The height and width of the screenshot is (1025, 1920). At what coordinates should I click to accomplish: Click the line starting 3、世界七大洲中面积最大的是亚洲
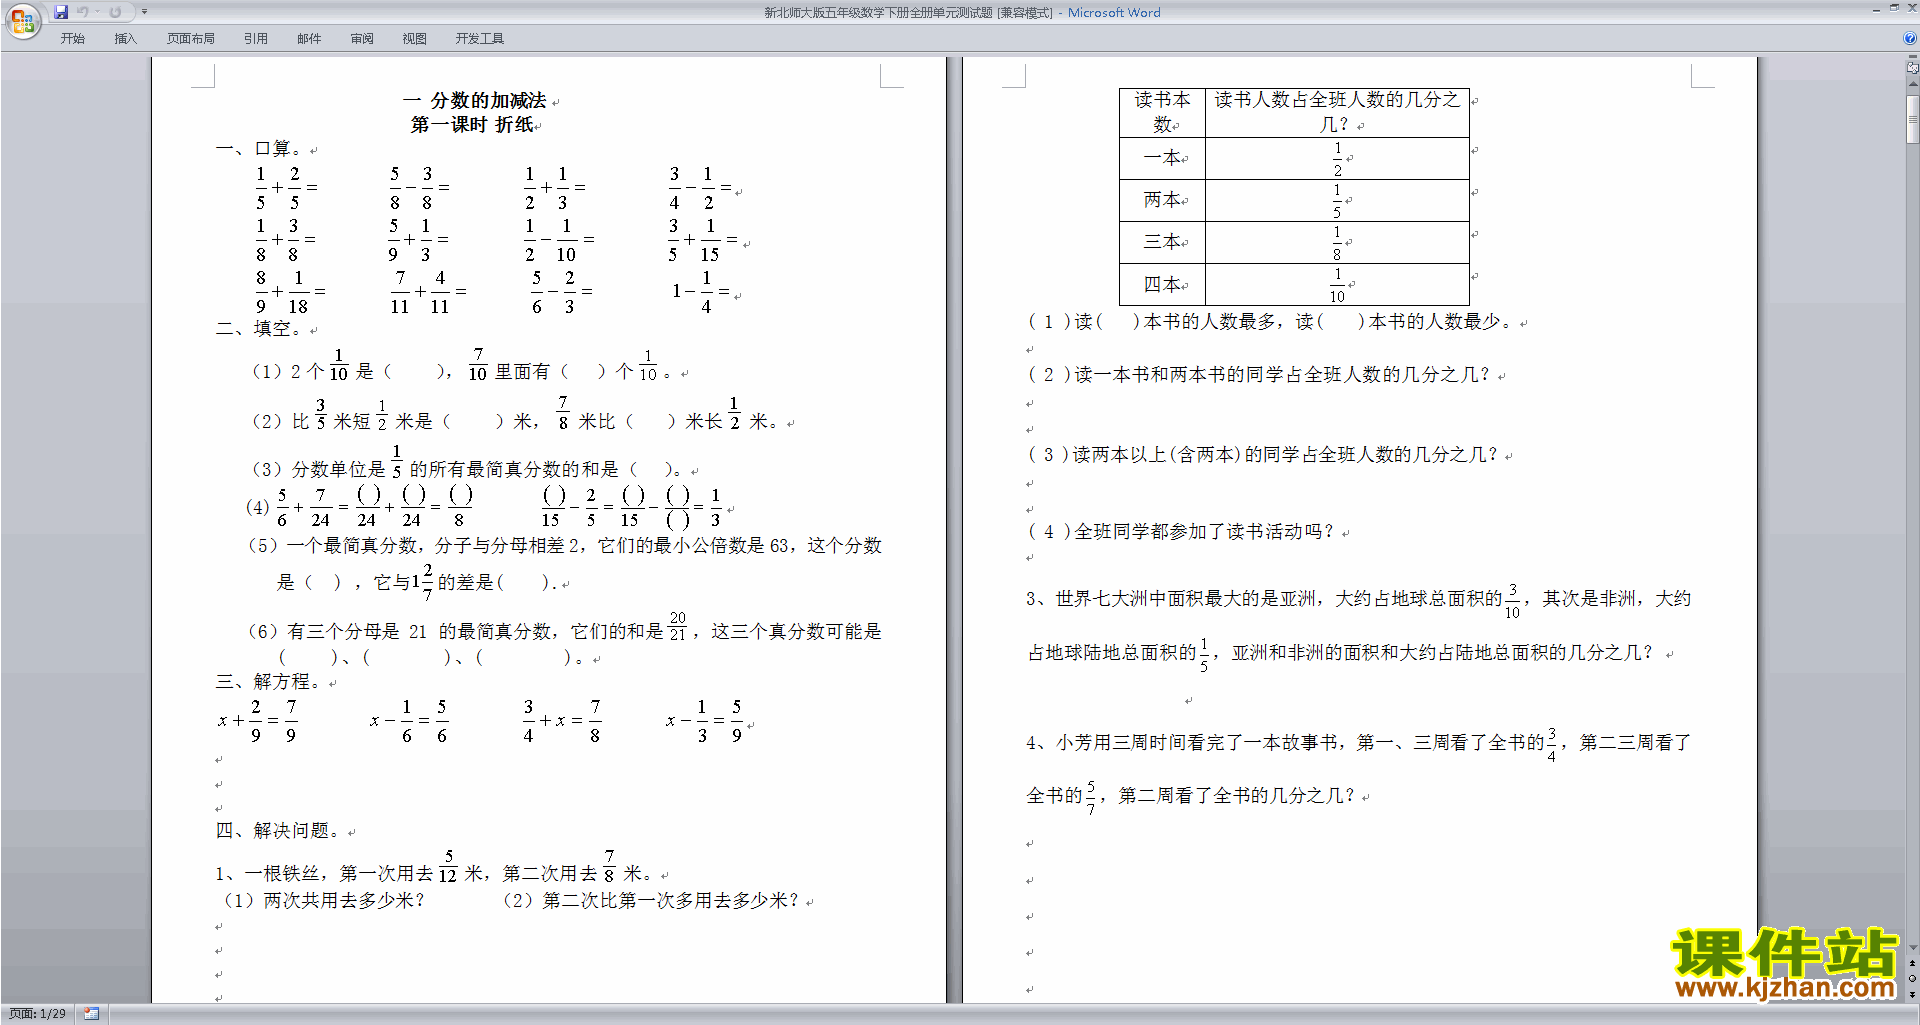[1358, 599]
